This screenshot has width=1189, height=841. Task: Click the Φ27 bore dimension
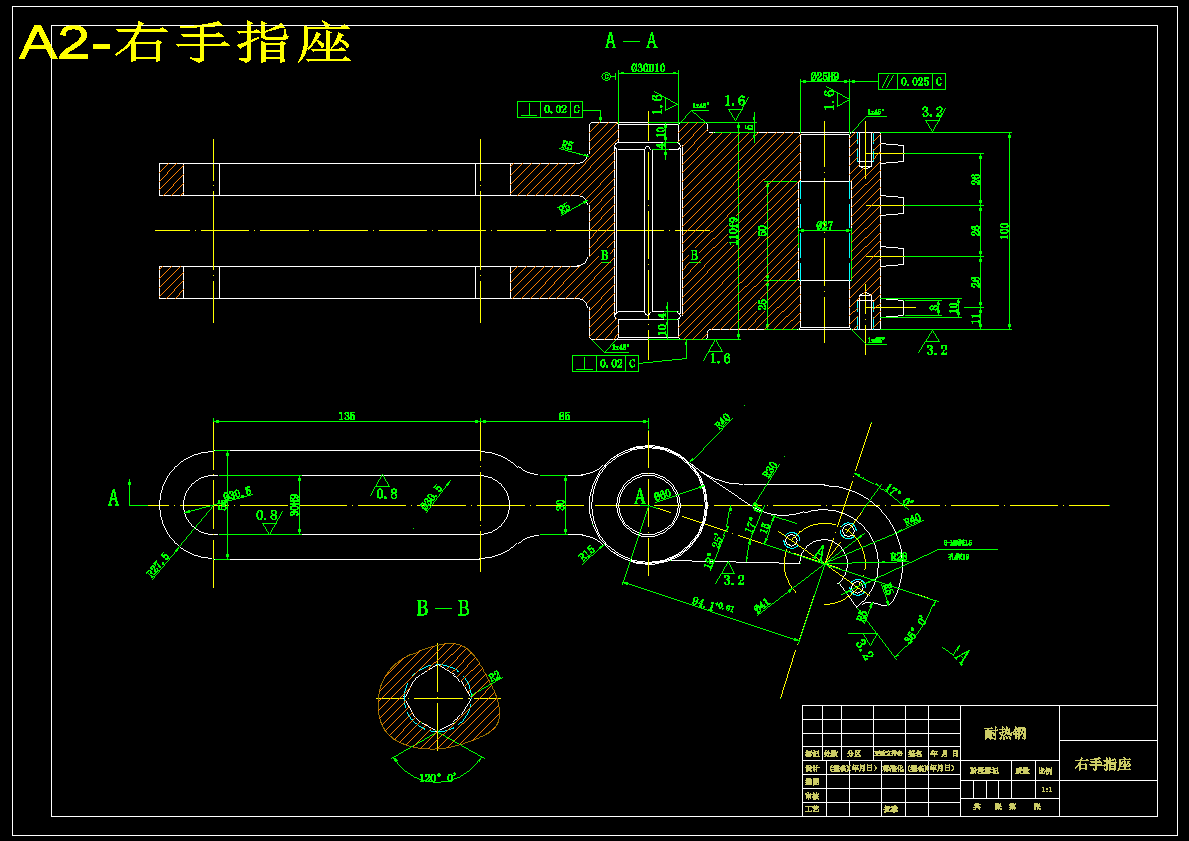[x=824, y=226]
